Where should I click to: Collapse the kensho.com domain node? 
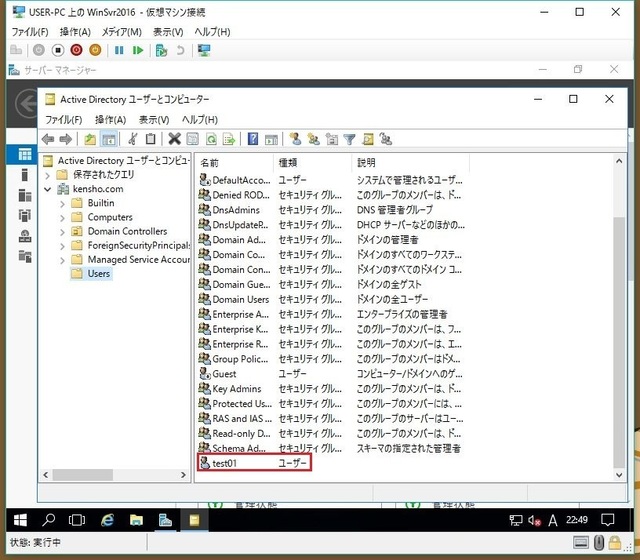pyautogui.click(x=48, y=189)
